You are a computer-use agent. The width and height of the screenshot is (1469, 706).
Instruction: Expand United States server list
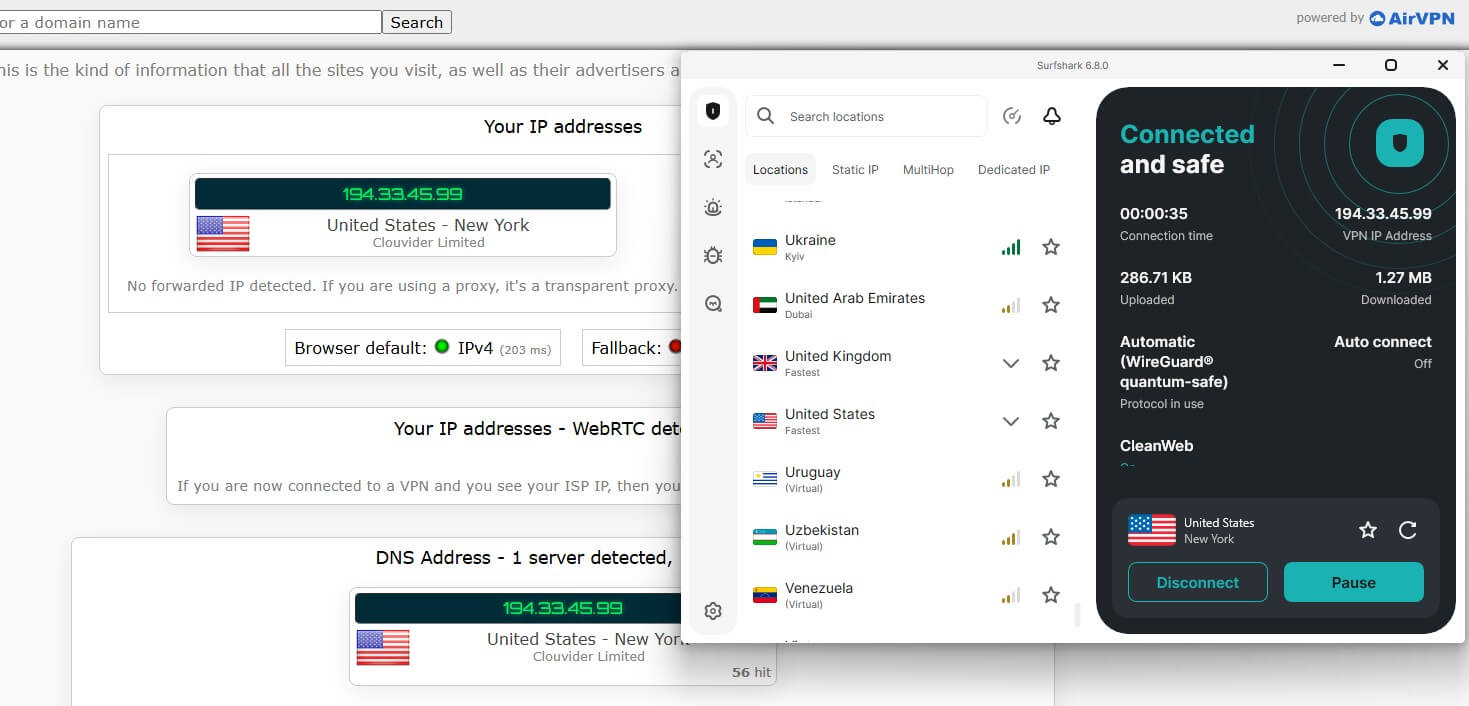coord(1011,421)
